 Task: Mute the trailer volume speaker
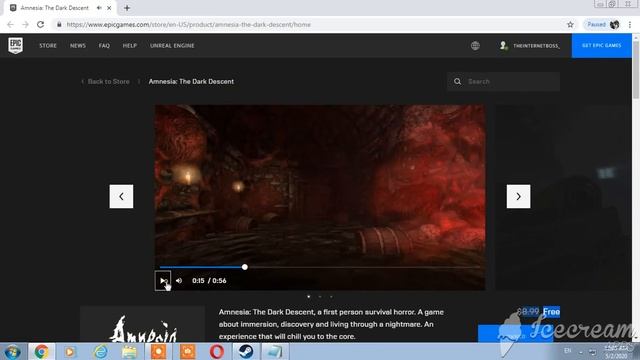click(x=179, y=281)
